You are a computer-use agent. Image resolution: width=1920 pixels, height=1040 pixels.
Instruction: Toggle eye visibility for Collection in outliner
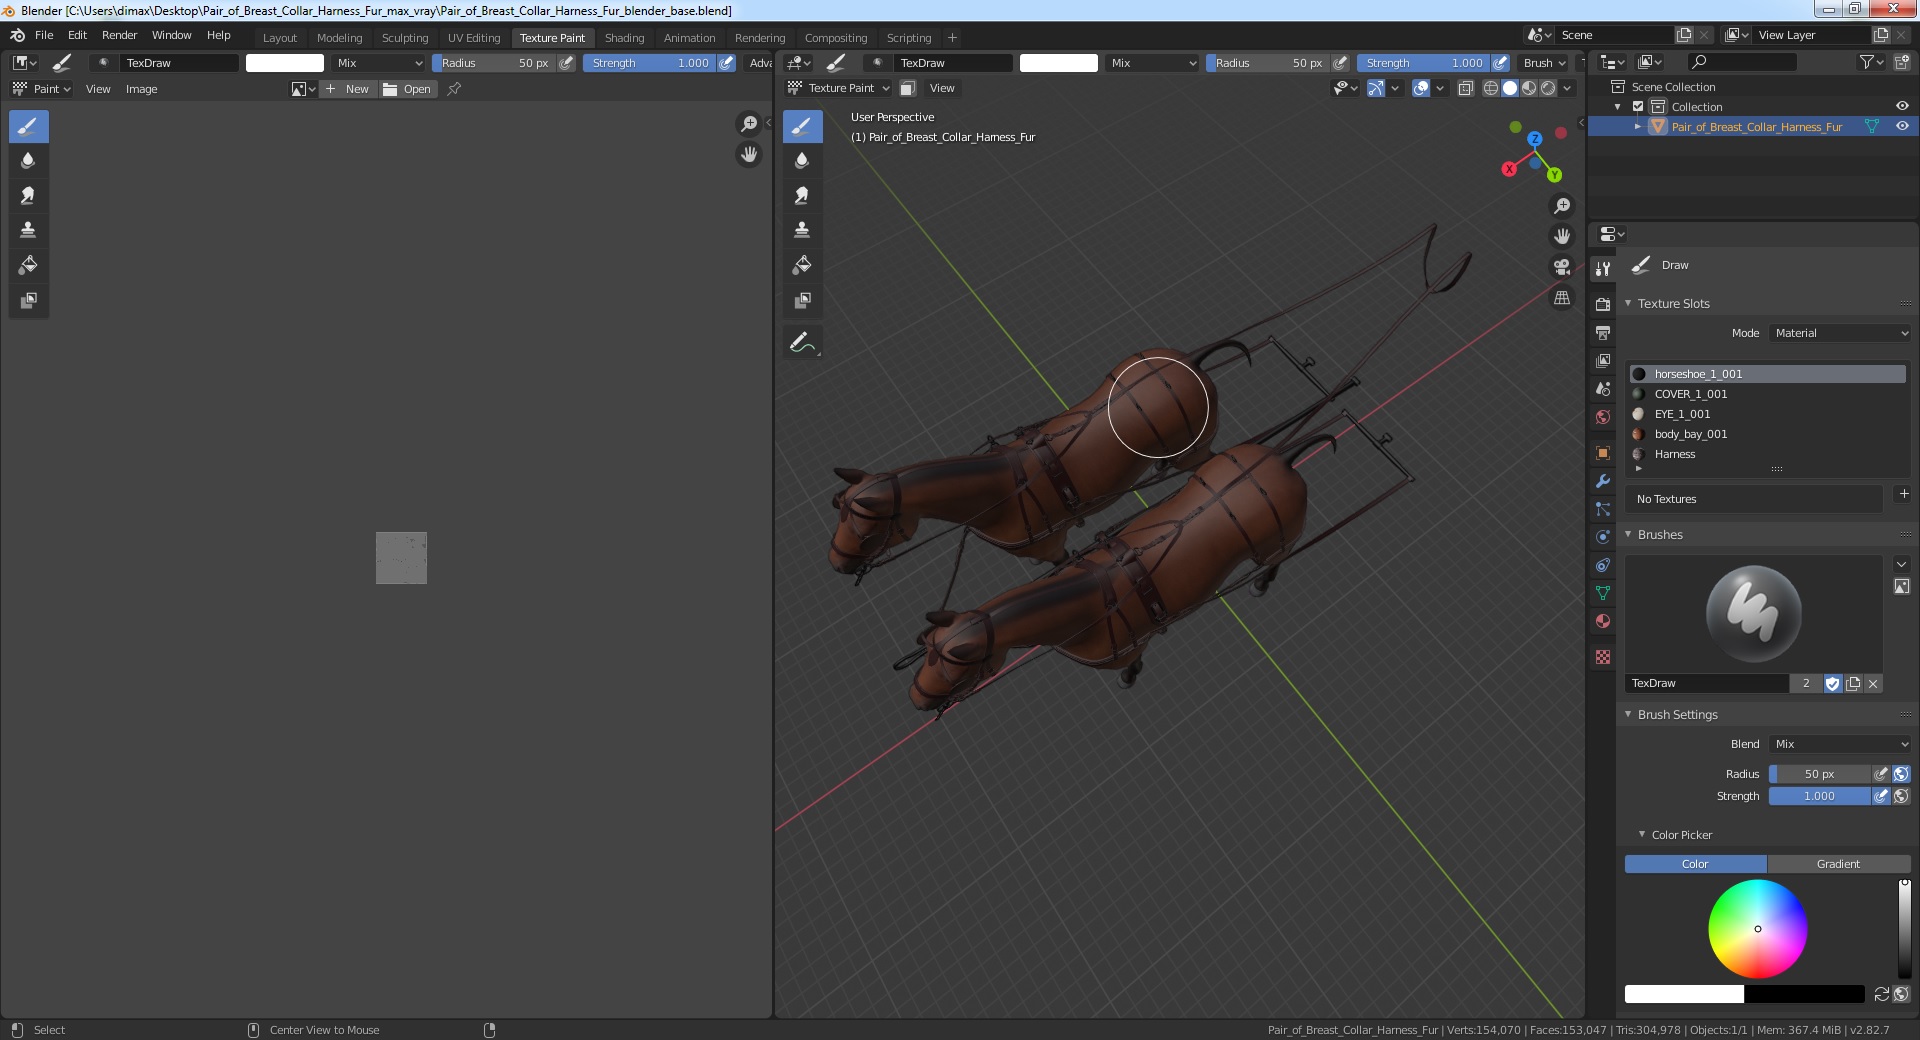(x=1902, y=106)
